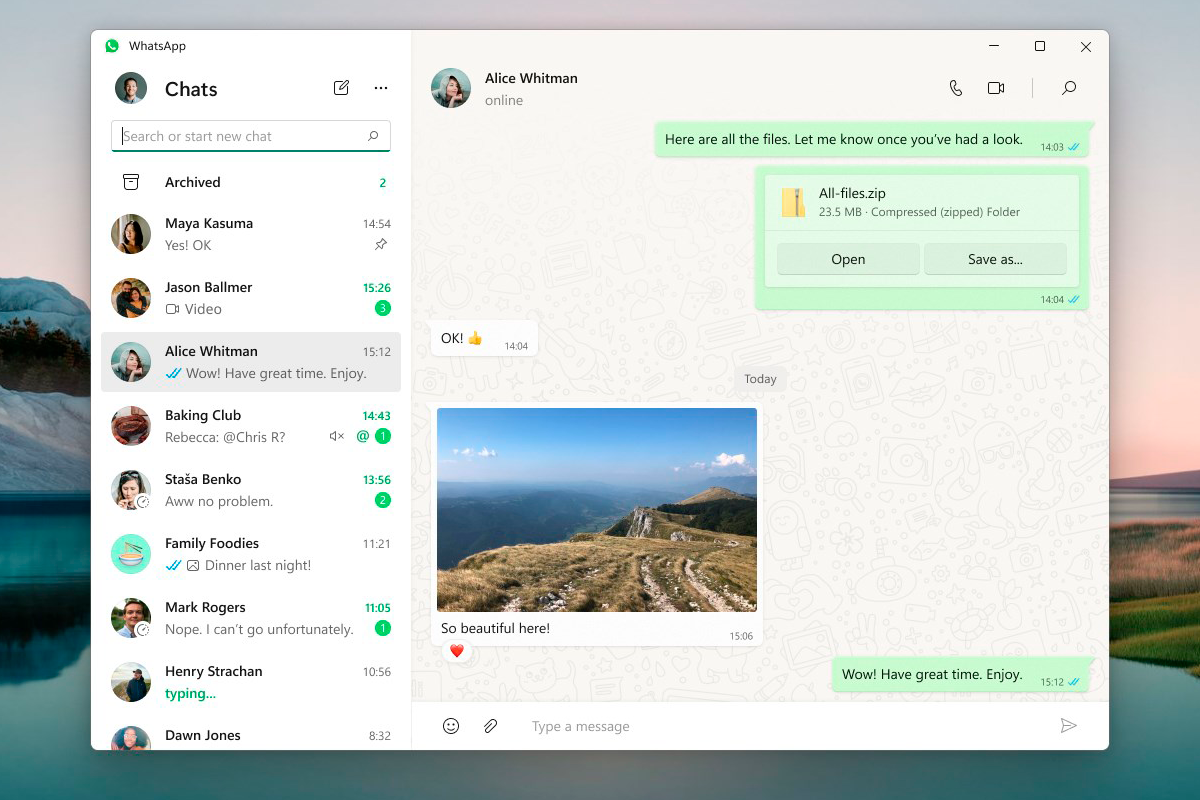Start a new chat with compose icon
This screenshot has width=1200, height=800.
pos(341,88)
